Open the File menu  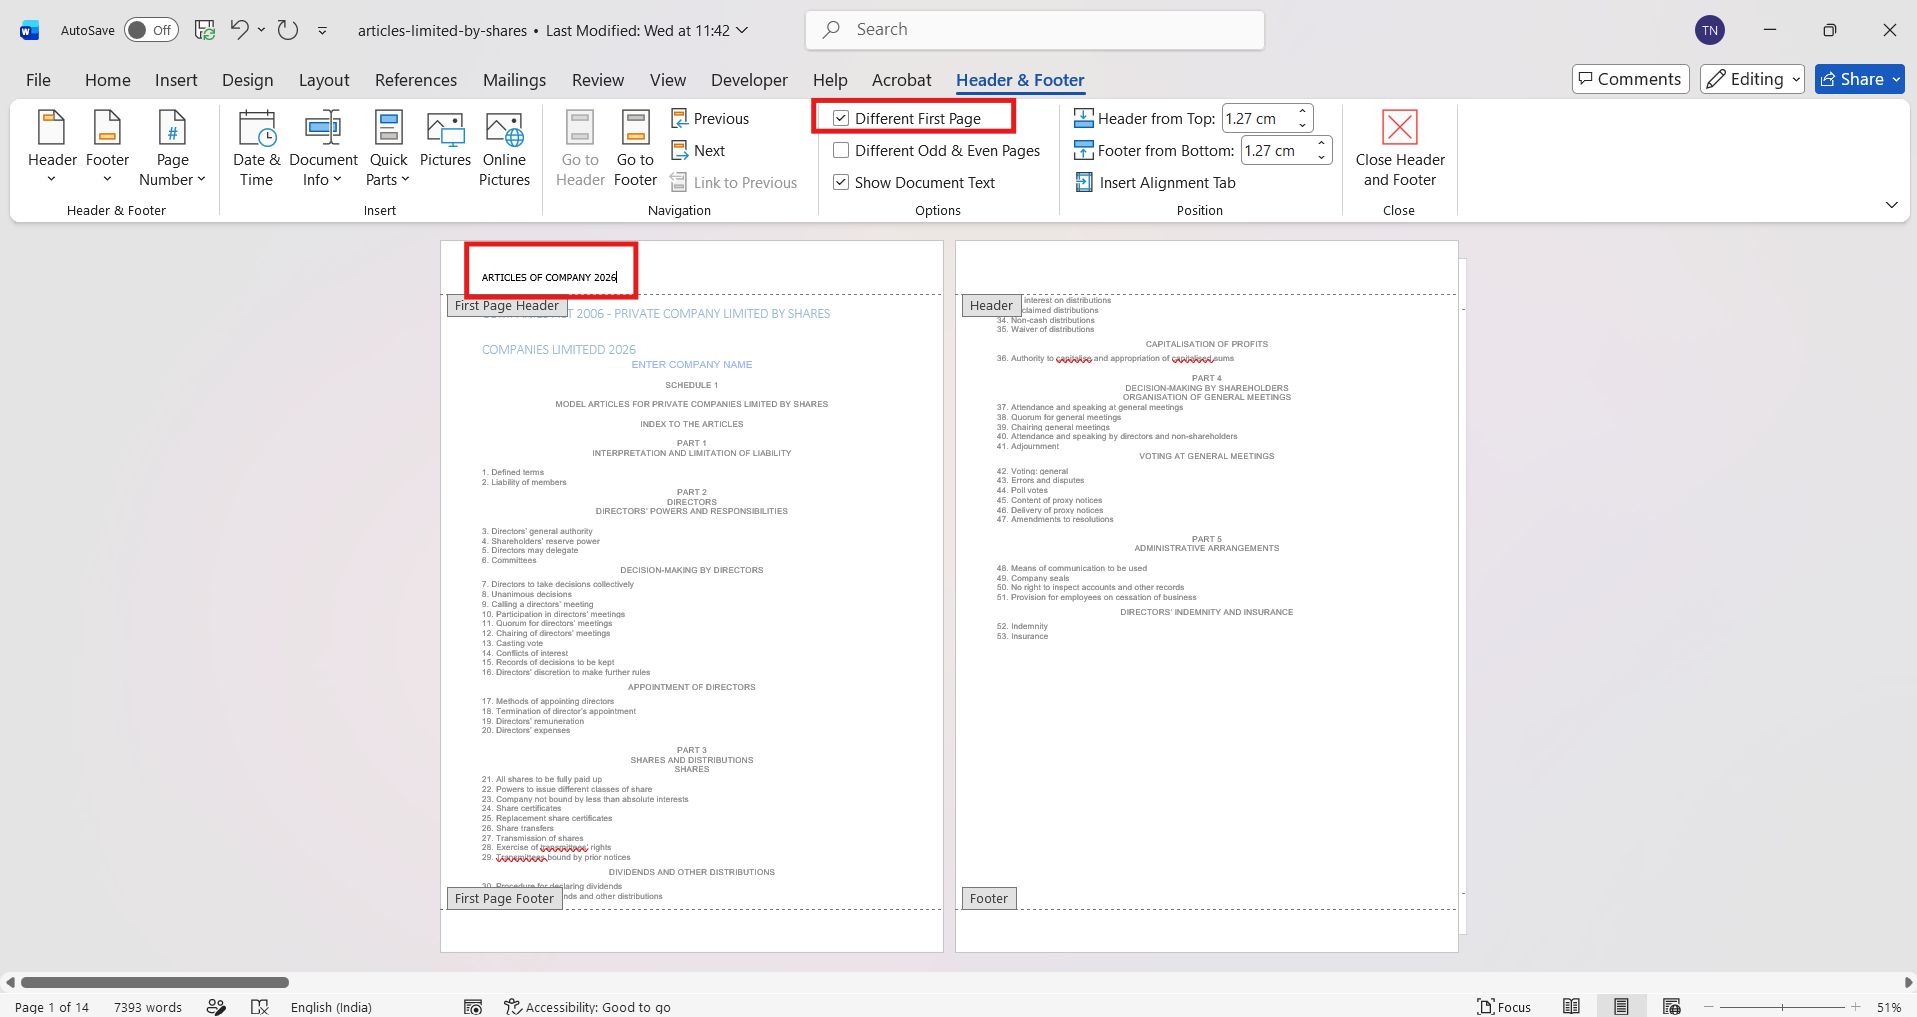tap(38, 80)
